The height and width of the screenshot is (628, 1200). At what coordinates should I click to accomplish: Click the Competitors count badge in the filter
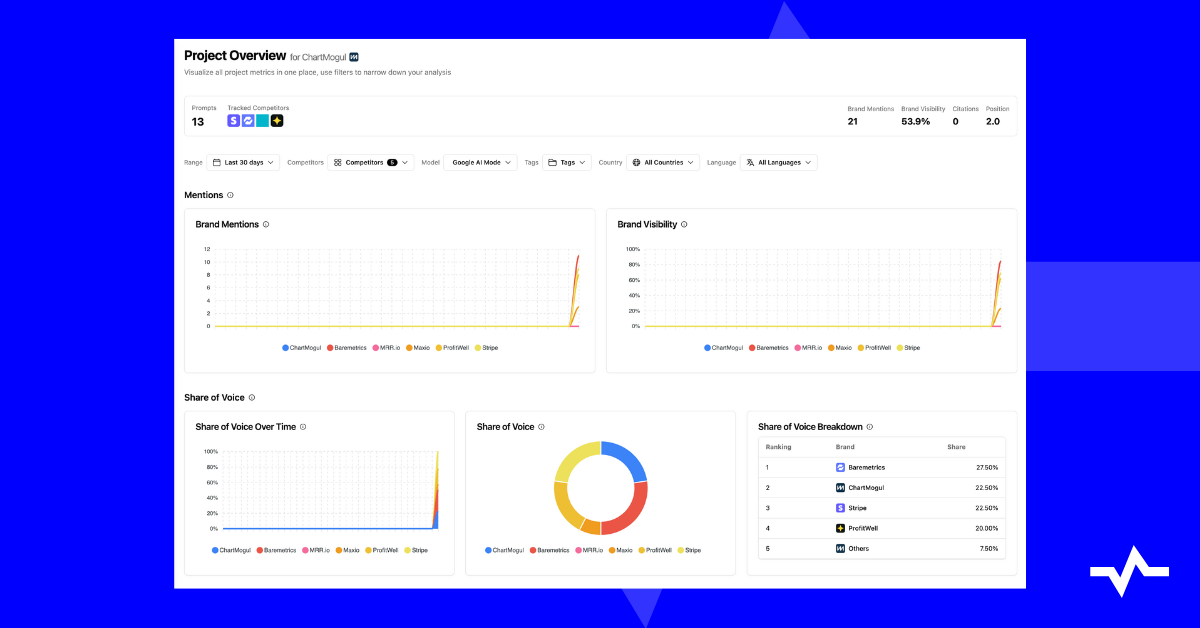392,162
